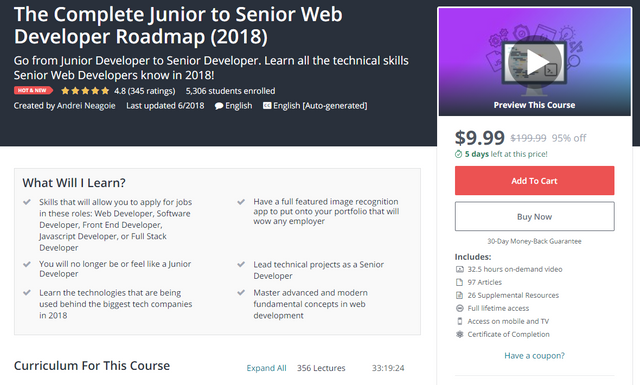640x385 pixels.
Task: Click the 345 ratings count
Action: coord(151,91)
